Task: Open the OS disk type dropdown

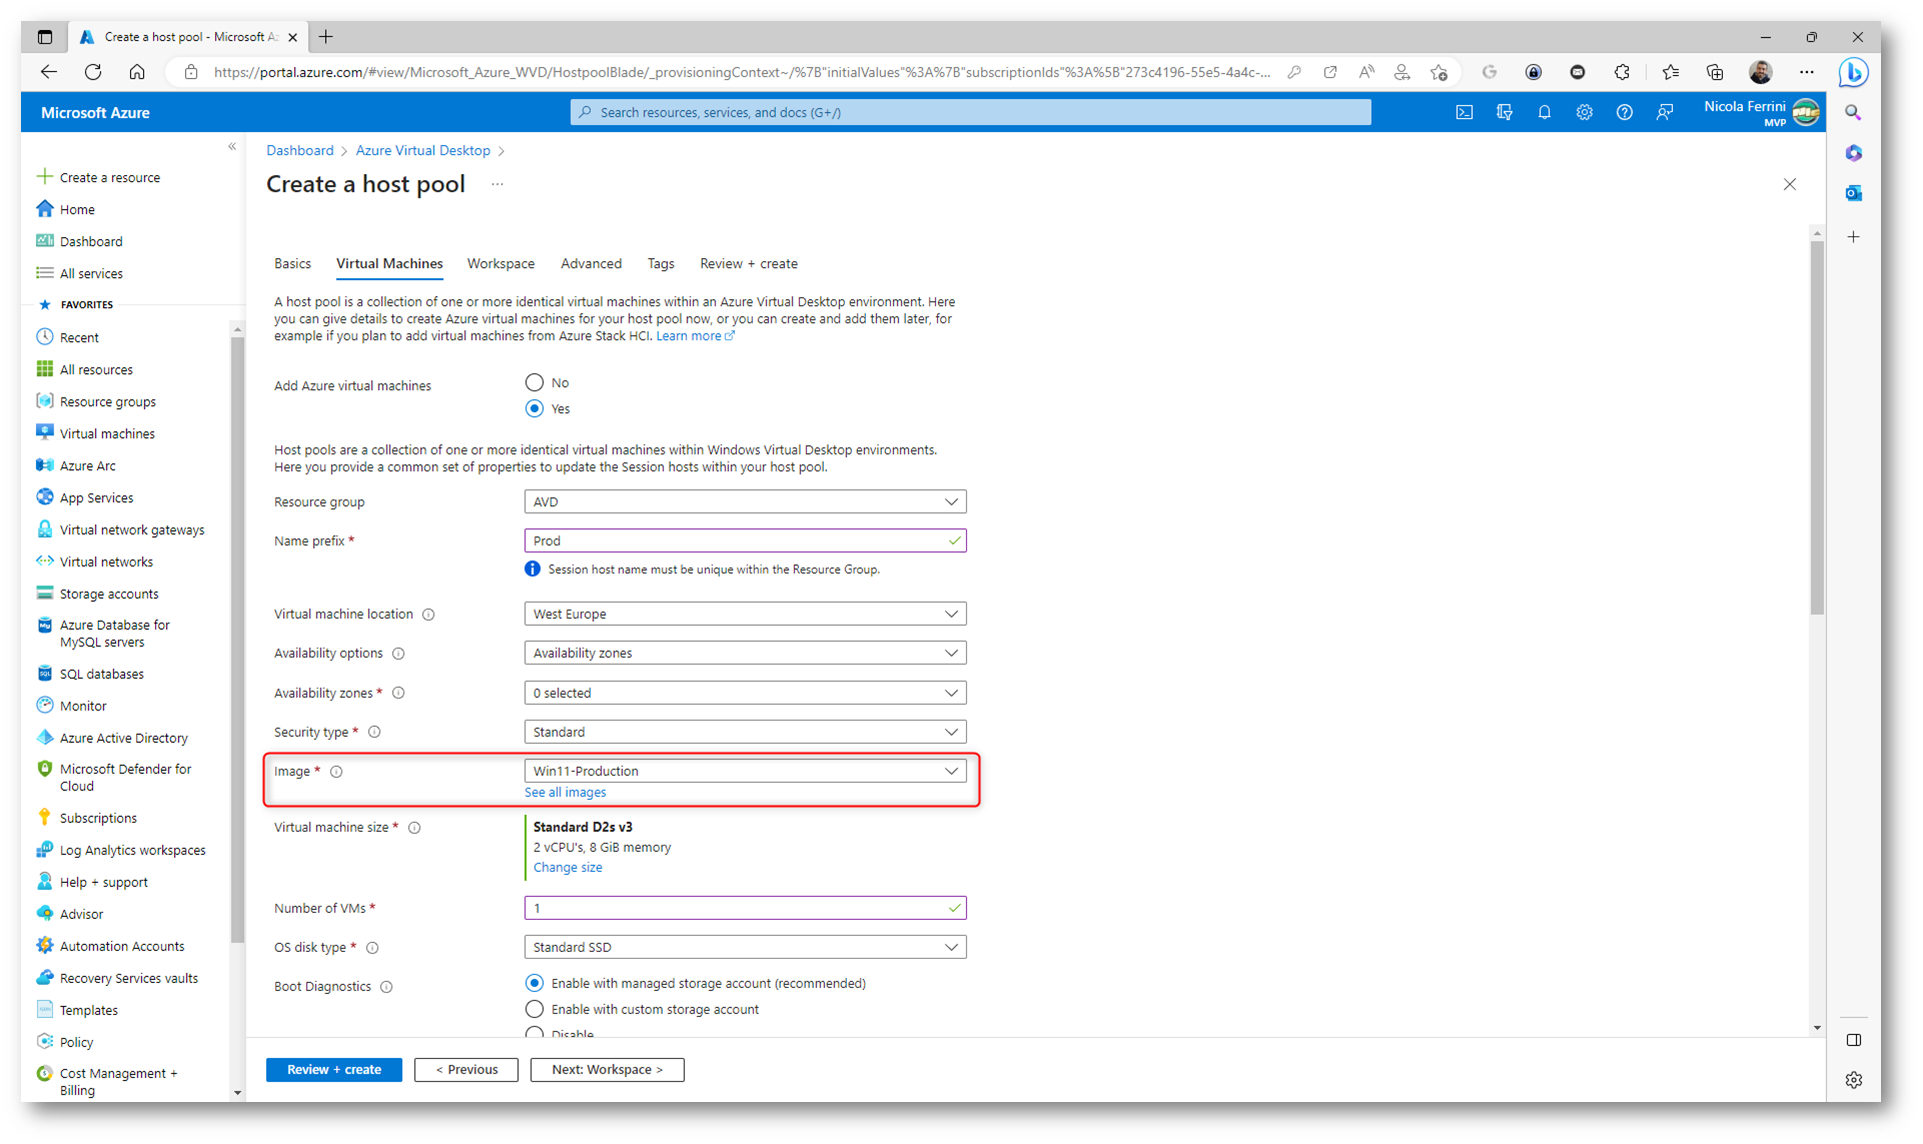Action: pos(744,947)
